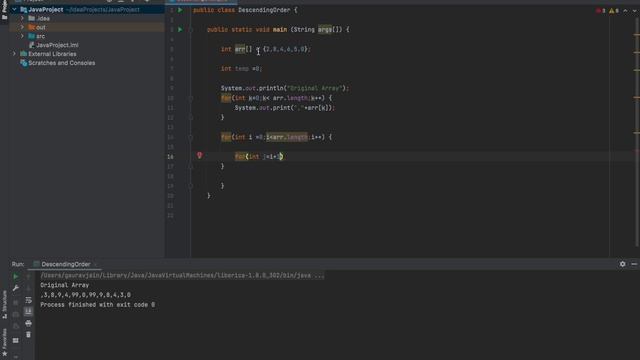Toggle soft-wrap icon in Run console

click(x=28, y=300)
